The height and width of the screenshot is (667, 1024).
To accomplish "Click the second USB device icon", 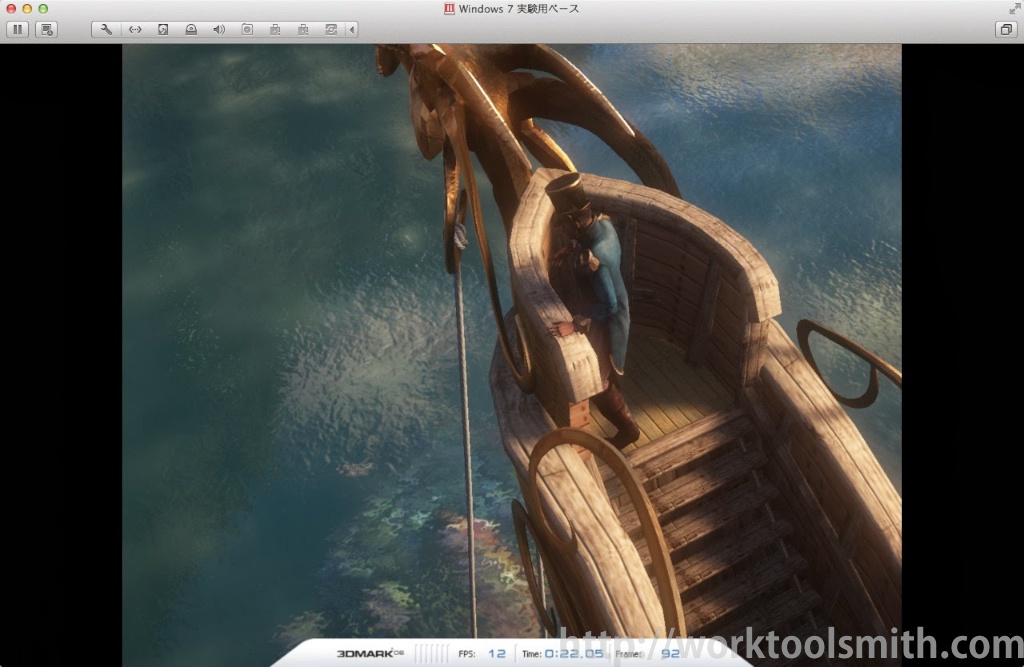I will click(304, 29).
